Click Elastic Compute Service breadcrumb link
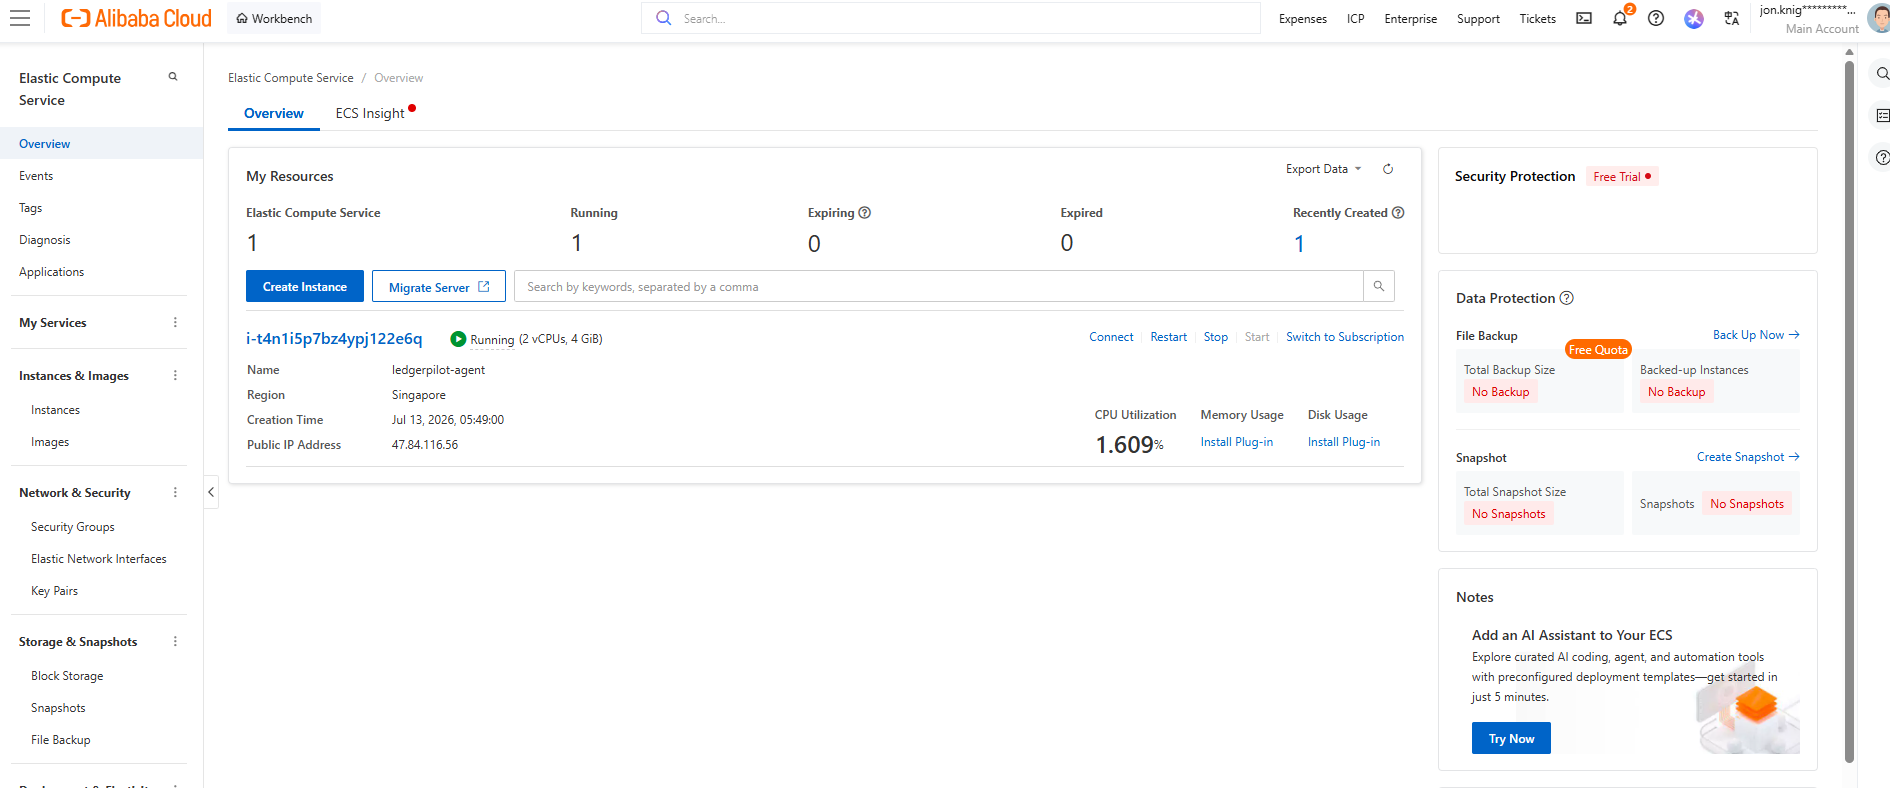Viewport: 1890px width, 788px height. tap(291, 78)
